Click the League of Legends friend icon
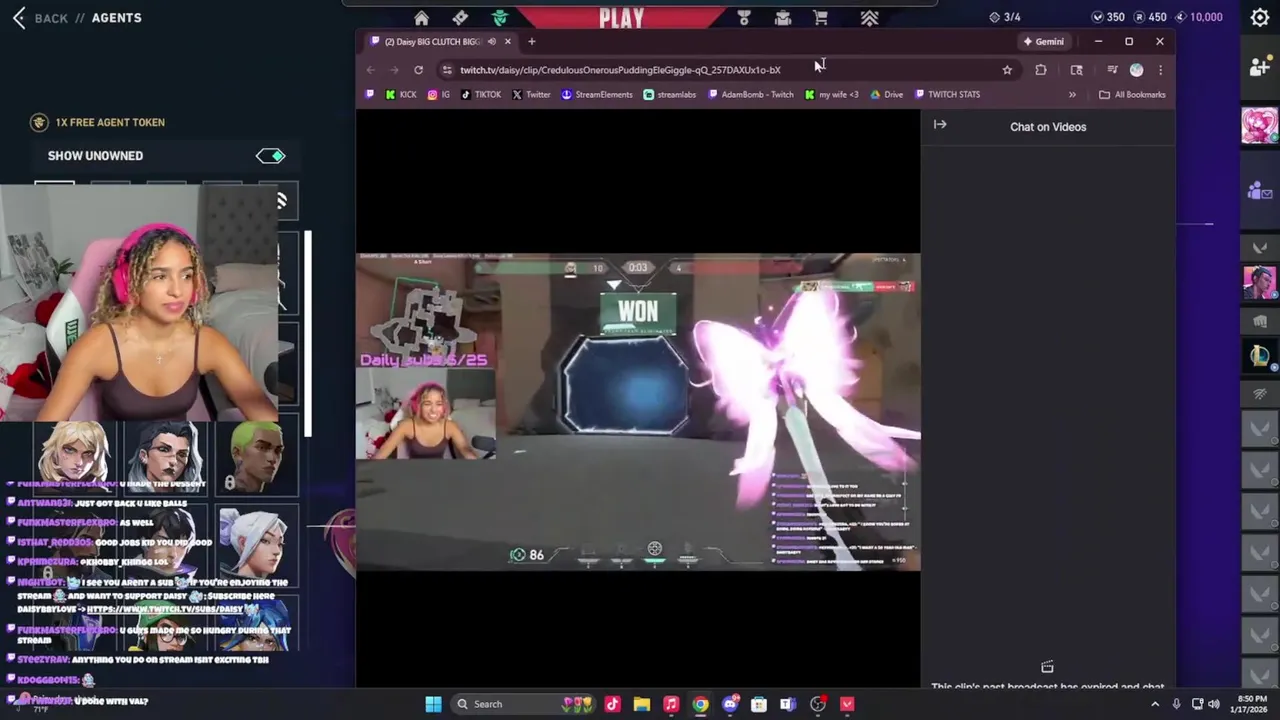 coord(1259,355)
